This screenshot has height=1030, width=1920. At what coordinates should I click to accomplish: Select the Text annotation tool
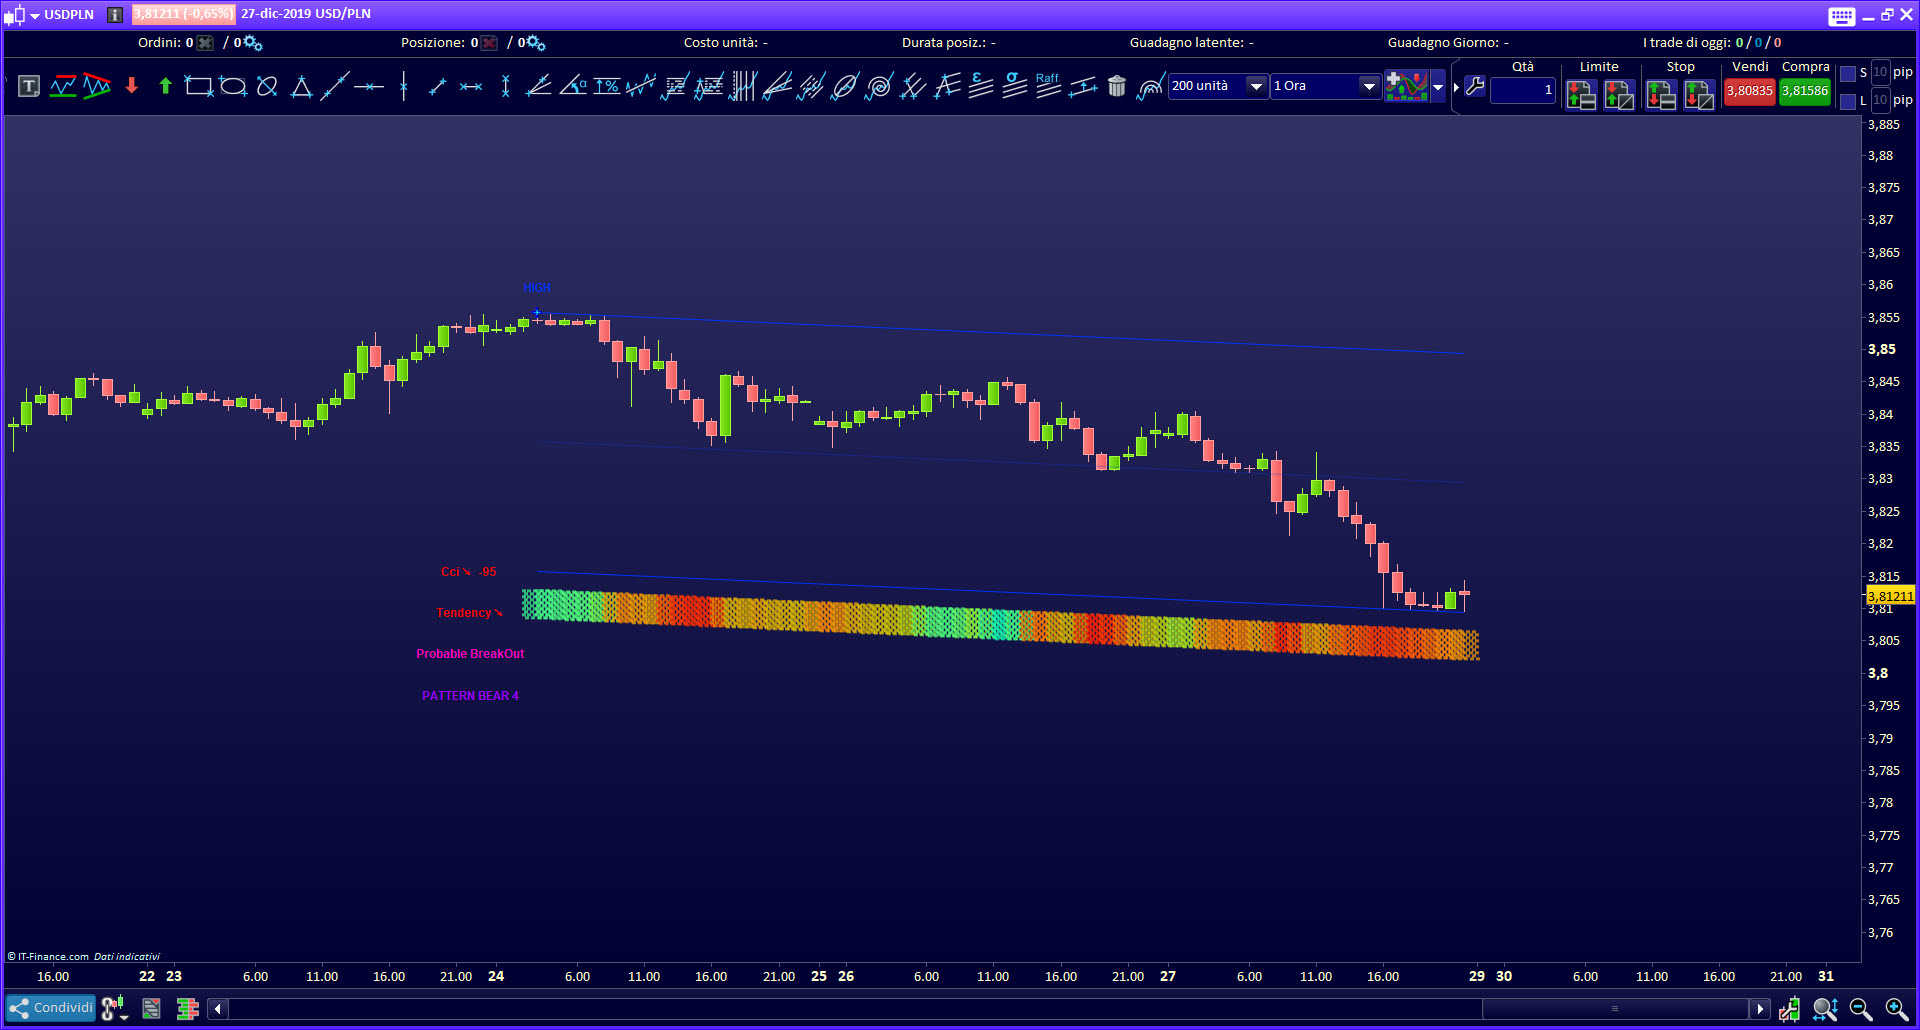[x=29, y=87]
